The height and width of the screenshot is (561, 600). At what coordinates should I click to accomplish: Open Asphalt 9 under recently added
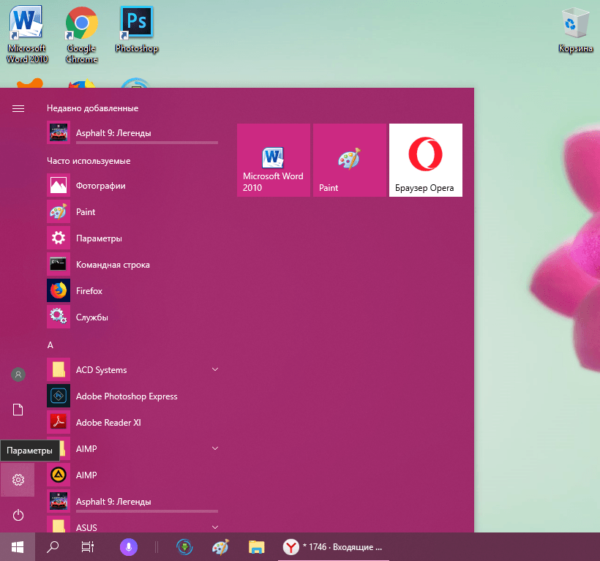pos(132,133)
